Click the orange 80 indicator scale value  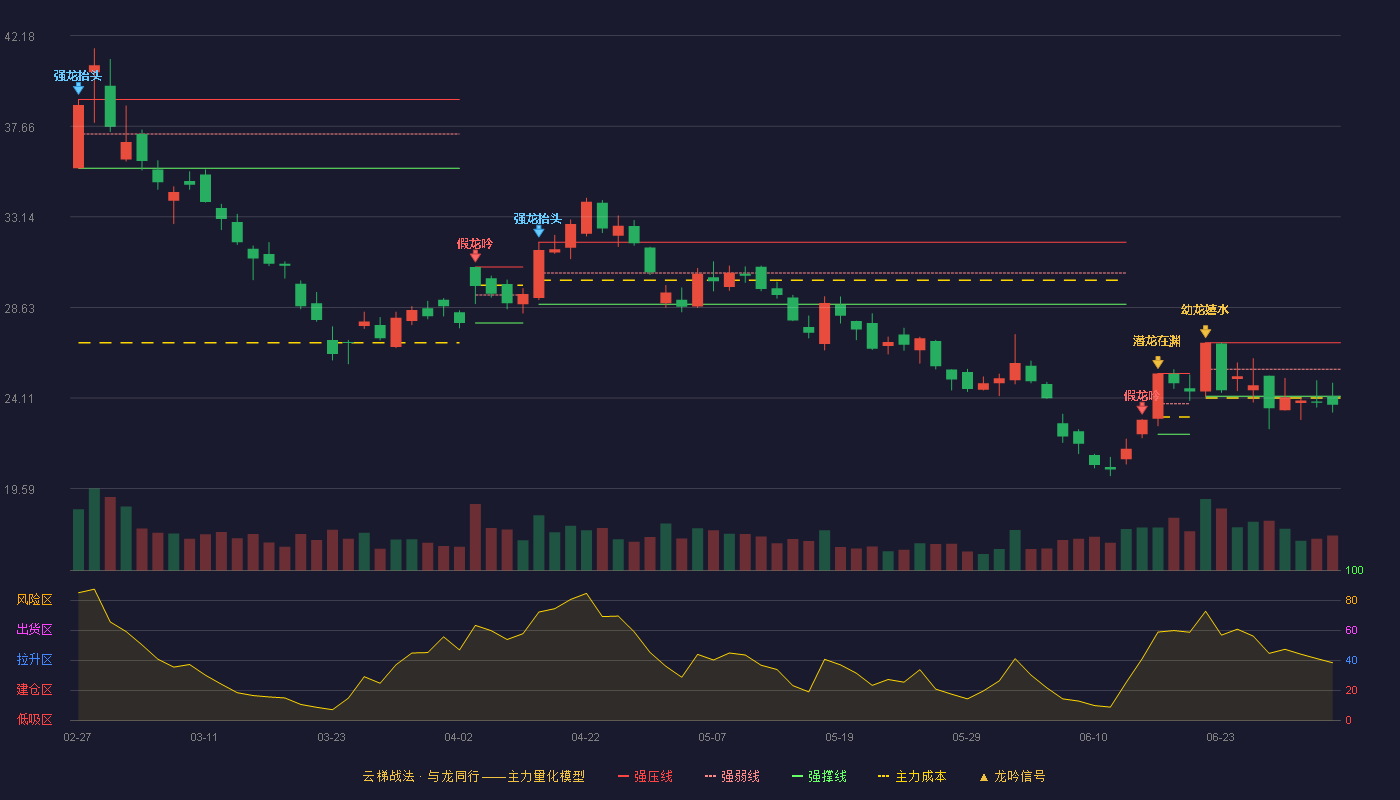coord(1351,600)
